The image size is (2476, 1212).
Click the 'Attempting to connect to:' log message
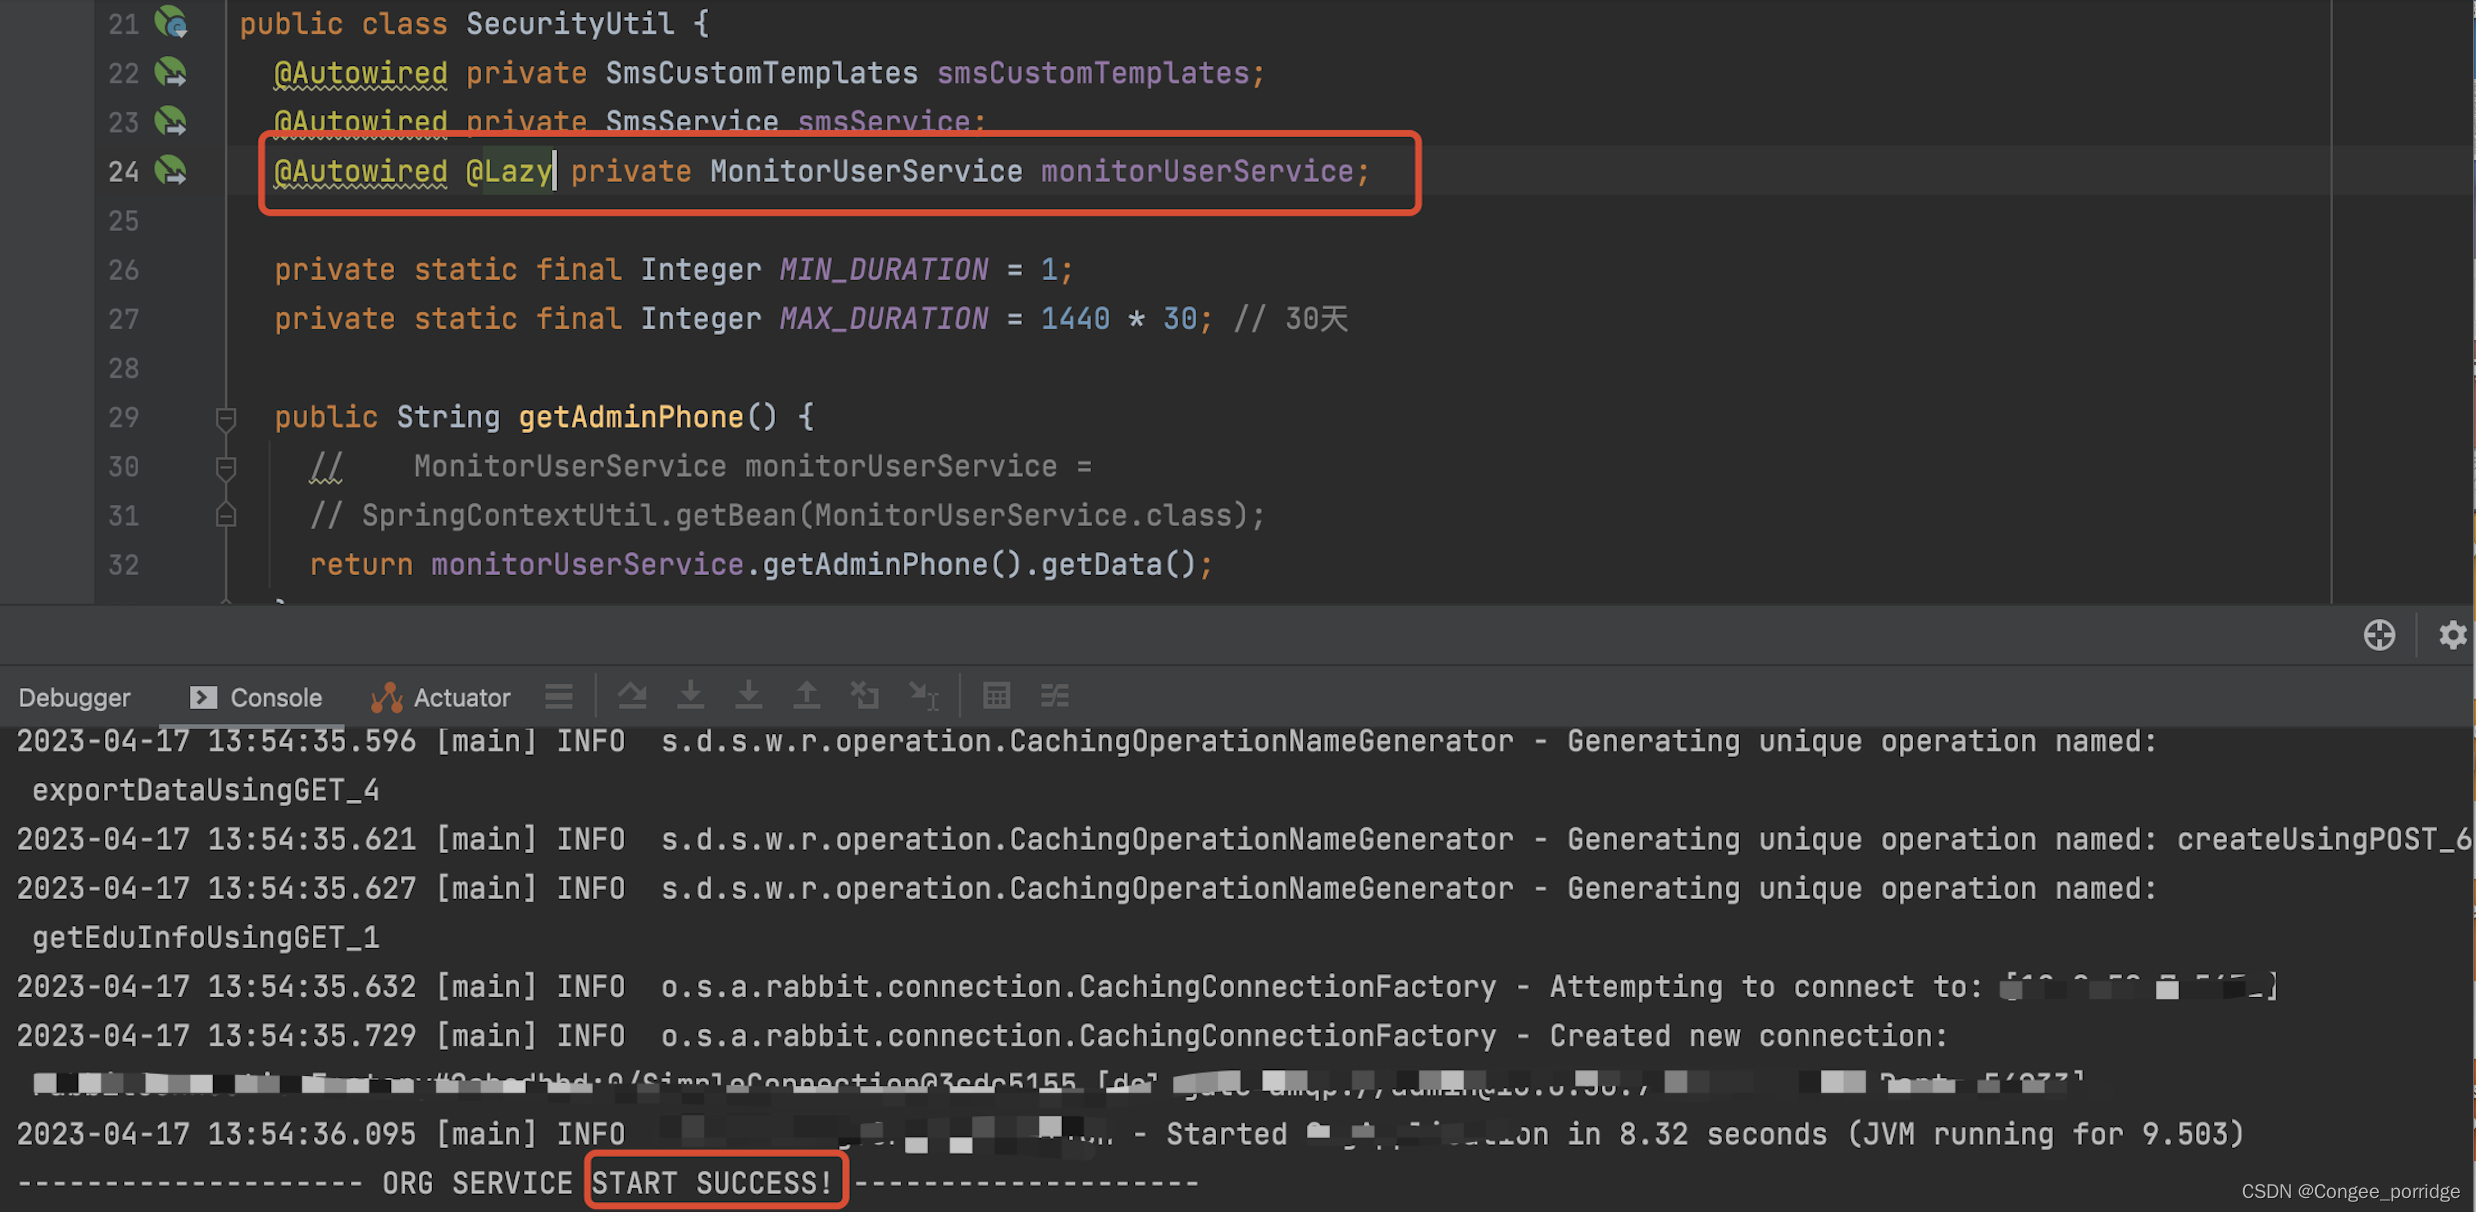(1766, 987)
